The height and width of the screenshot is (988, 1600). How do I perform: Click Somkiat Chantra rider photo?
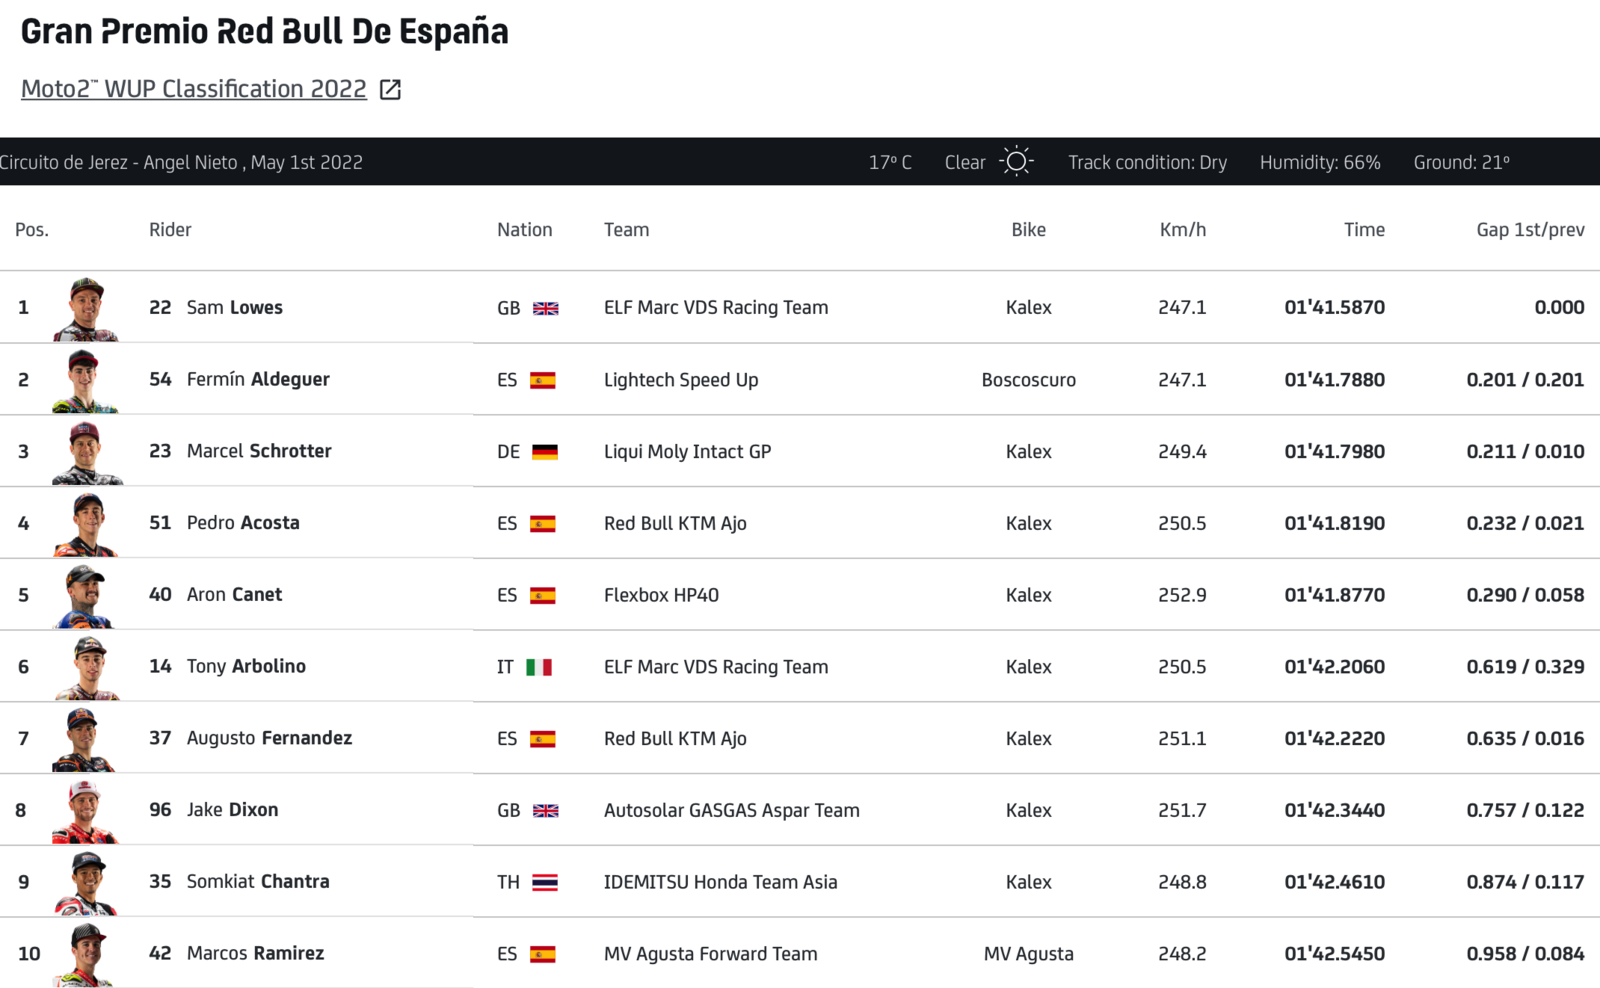click(86, 883)
